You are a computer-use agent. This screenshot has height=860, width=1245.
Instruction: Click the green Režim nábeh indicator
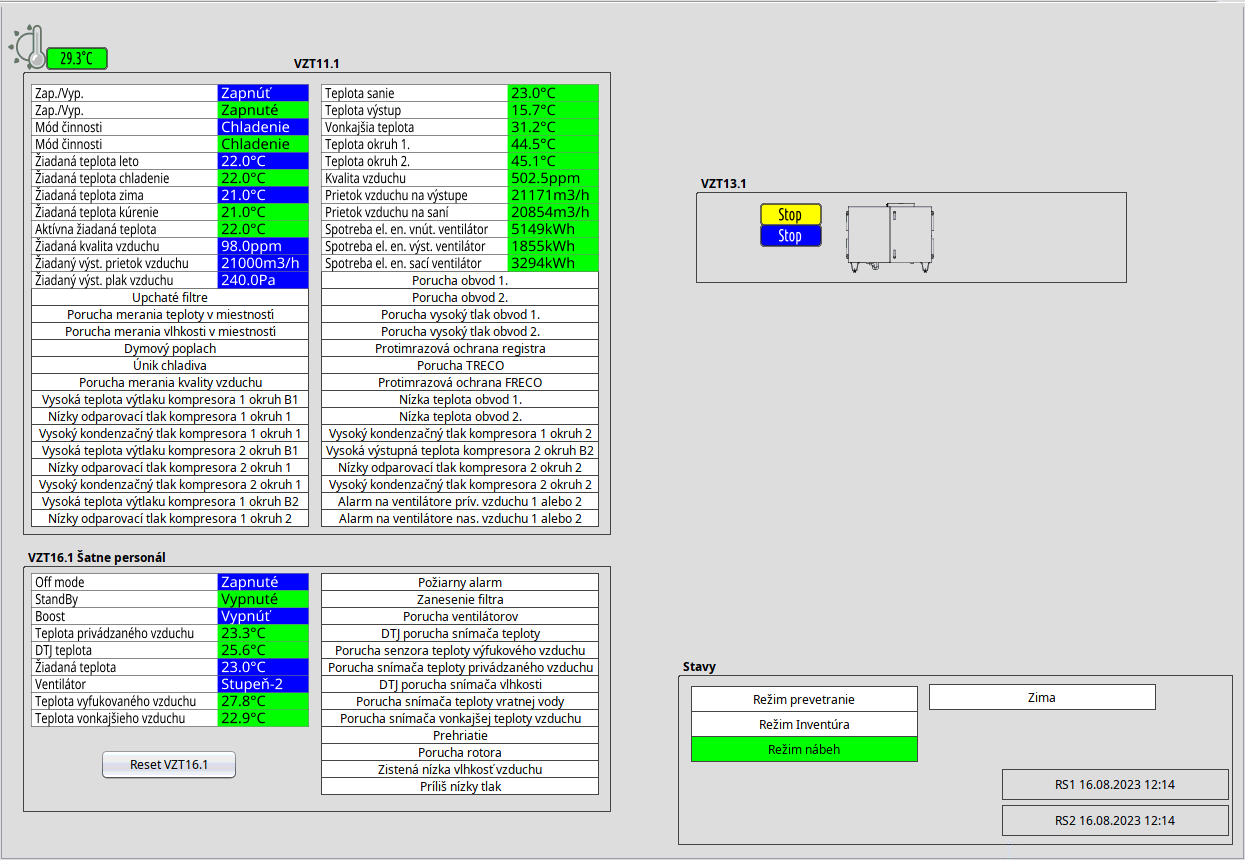click(803, 749)
